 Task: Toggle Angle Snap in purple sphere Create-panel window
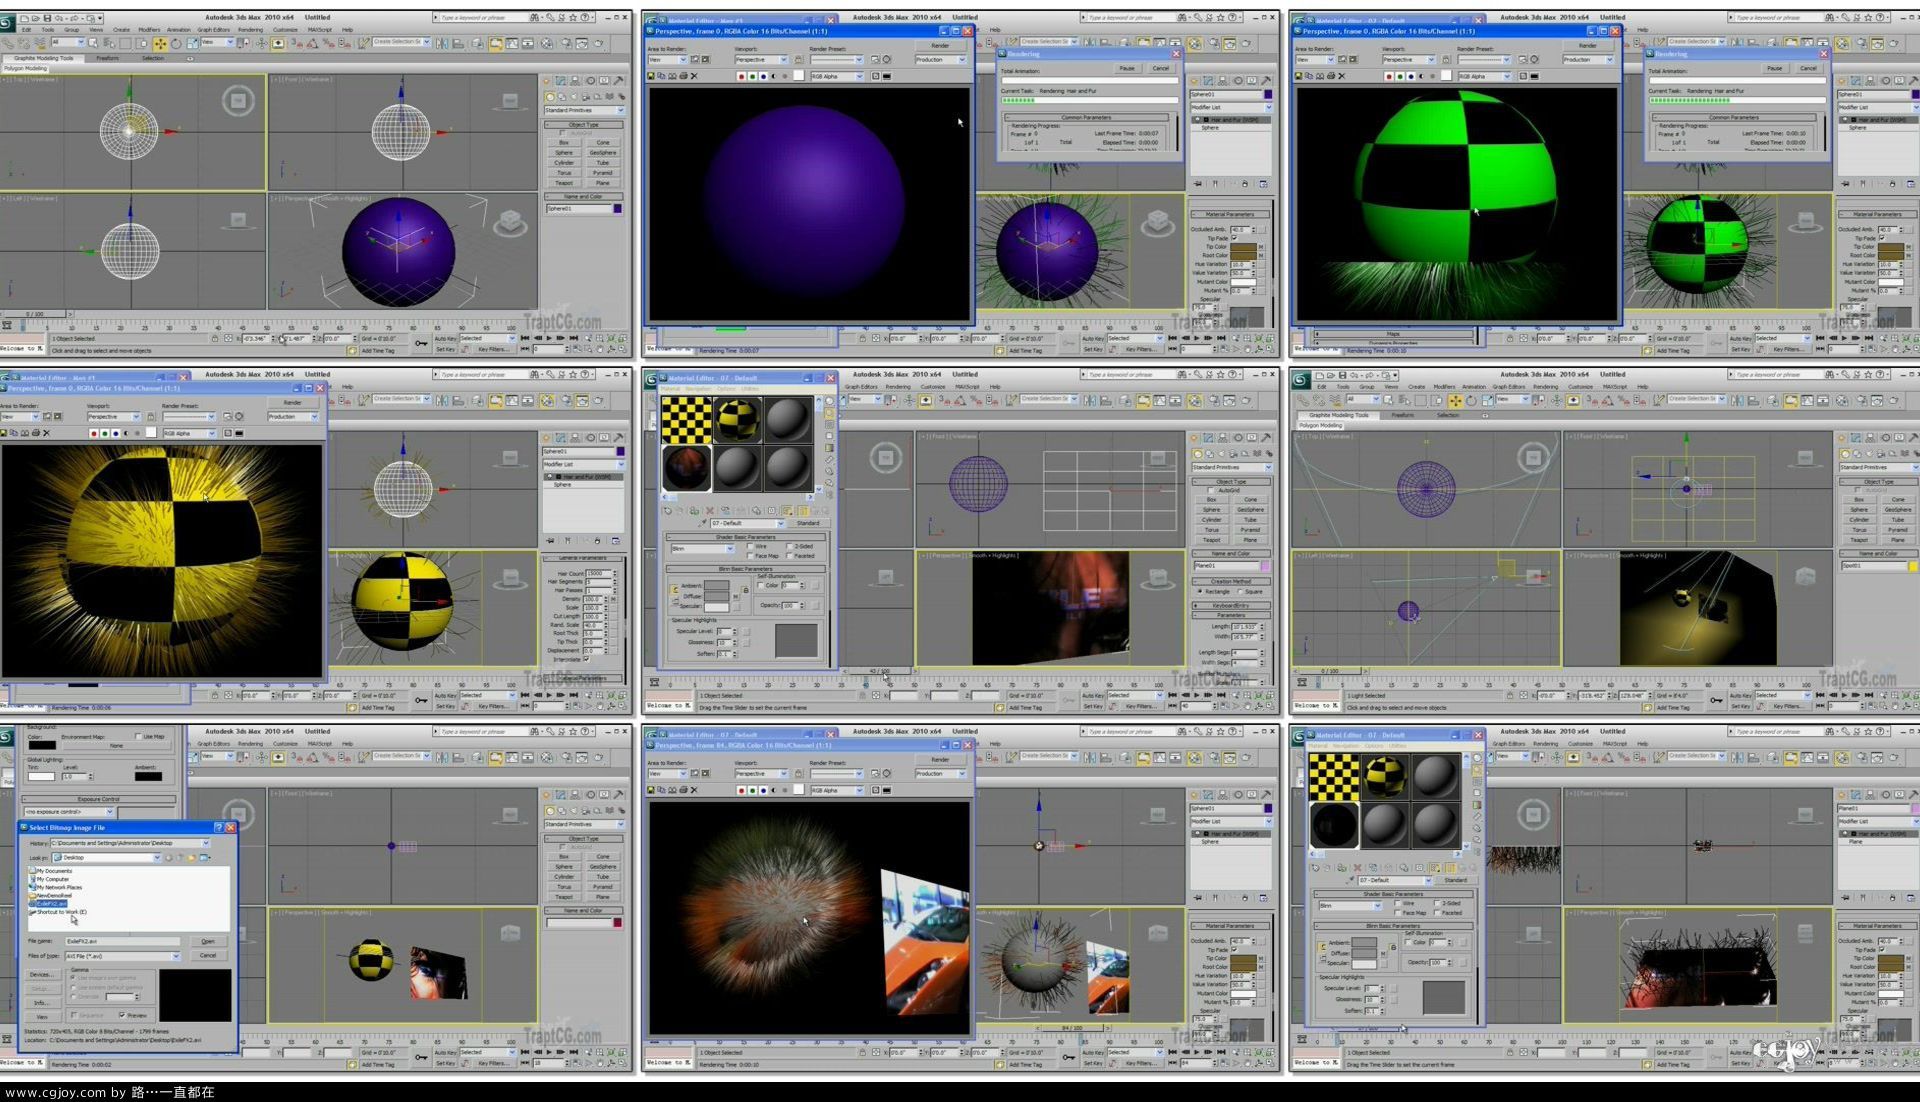click(312, 44)
